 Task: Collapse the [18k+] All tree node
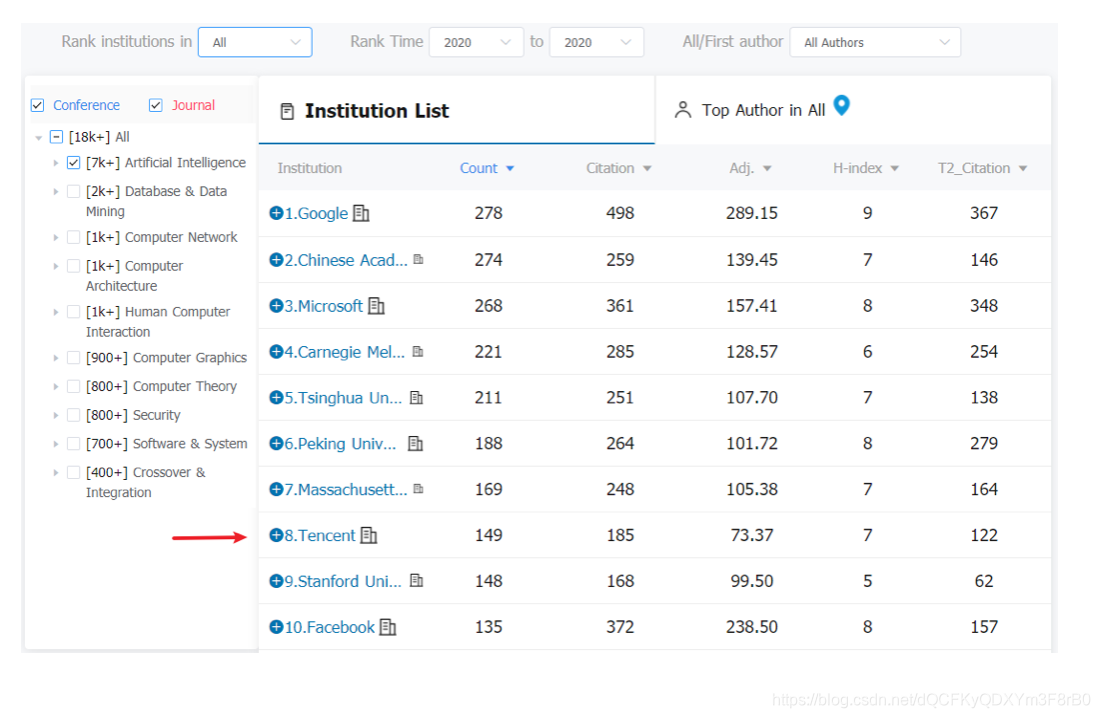(39, 138)
